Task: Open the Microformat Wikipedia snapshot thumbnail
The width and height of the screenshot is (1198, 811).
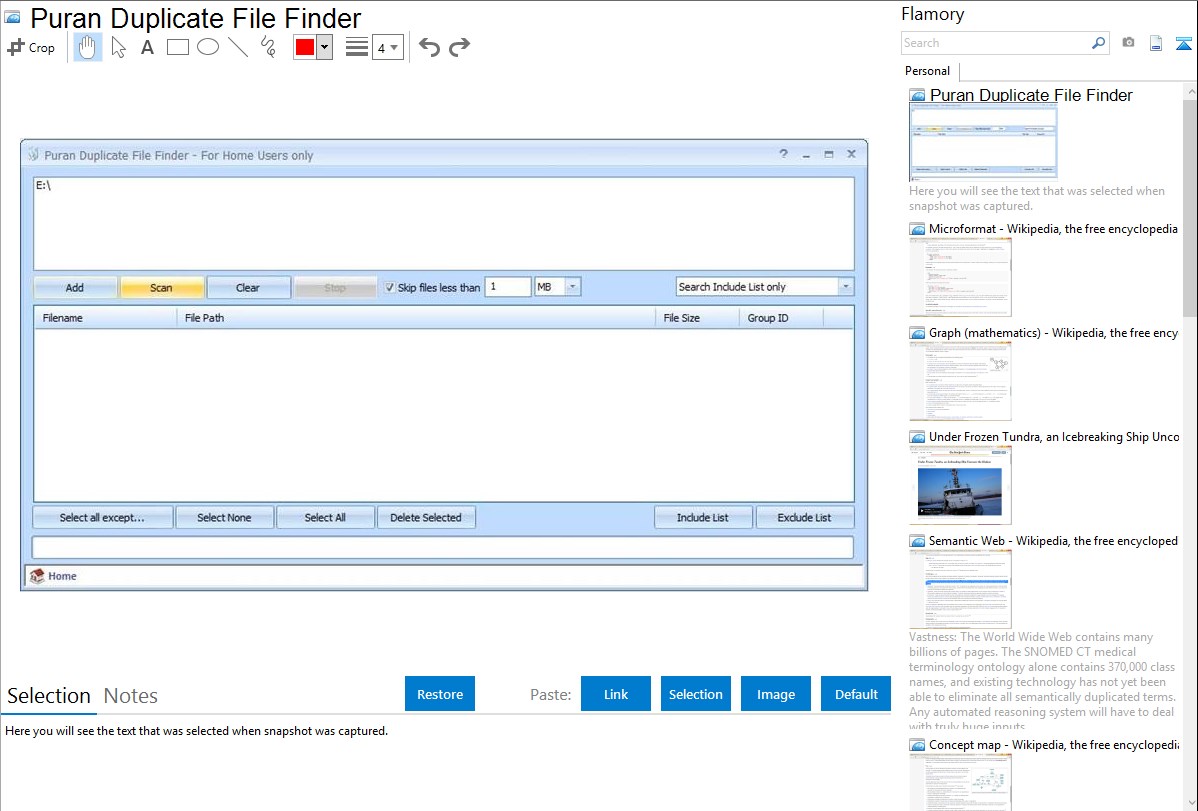Action: click(960, 277)
